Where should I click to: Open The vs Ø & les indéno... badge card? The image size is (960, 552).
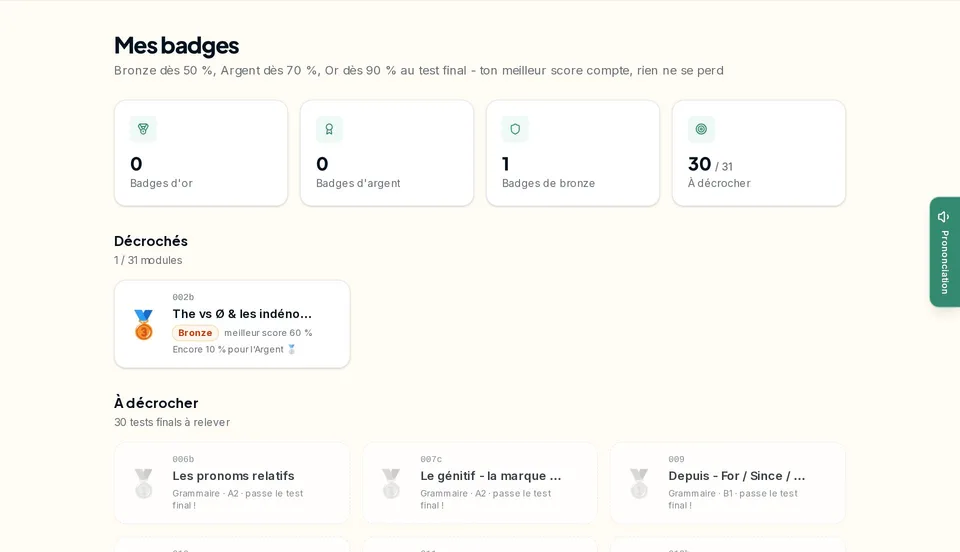coord(232,324)
